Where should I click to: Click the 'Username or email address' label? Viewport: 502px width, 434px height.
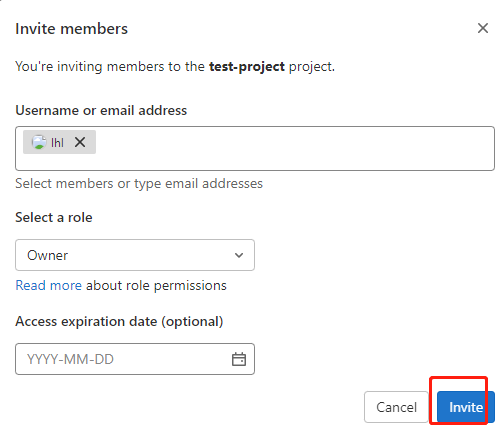click(x=101, y=110)
